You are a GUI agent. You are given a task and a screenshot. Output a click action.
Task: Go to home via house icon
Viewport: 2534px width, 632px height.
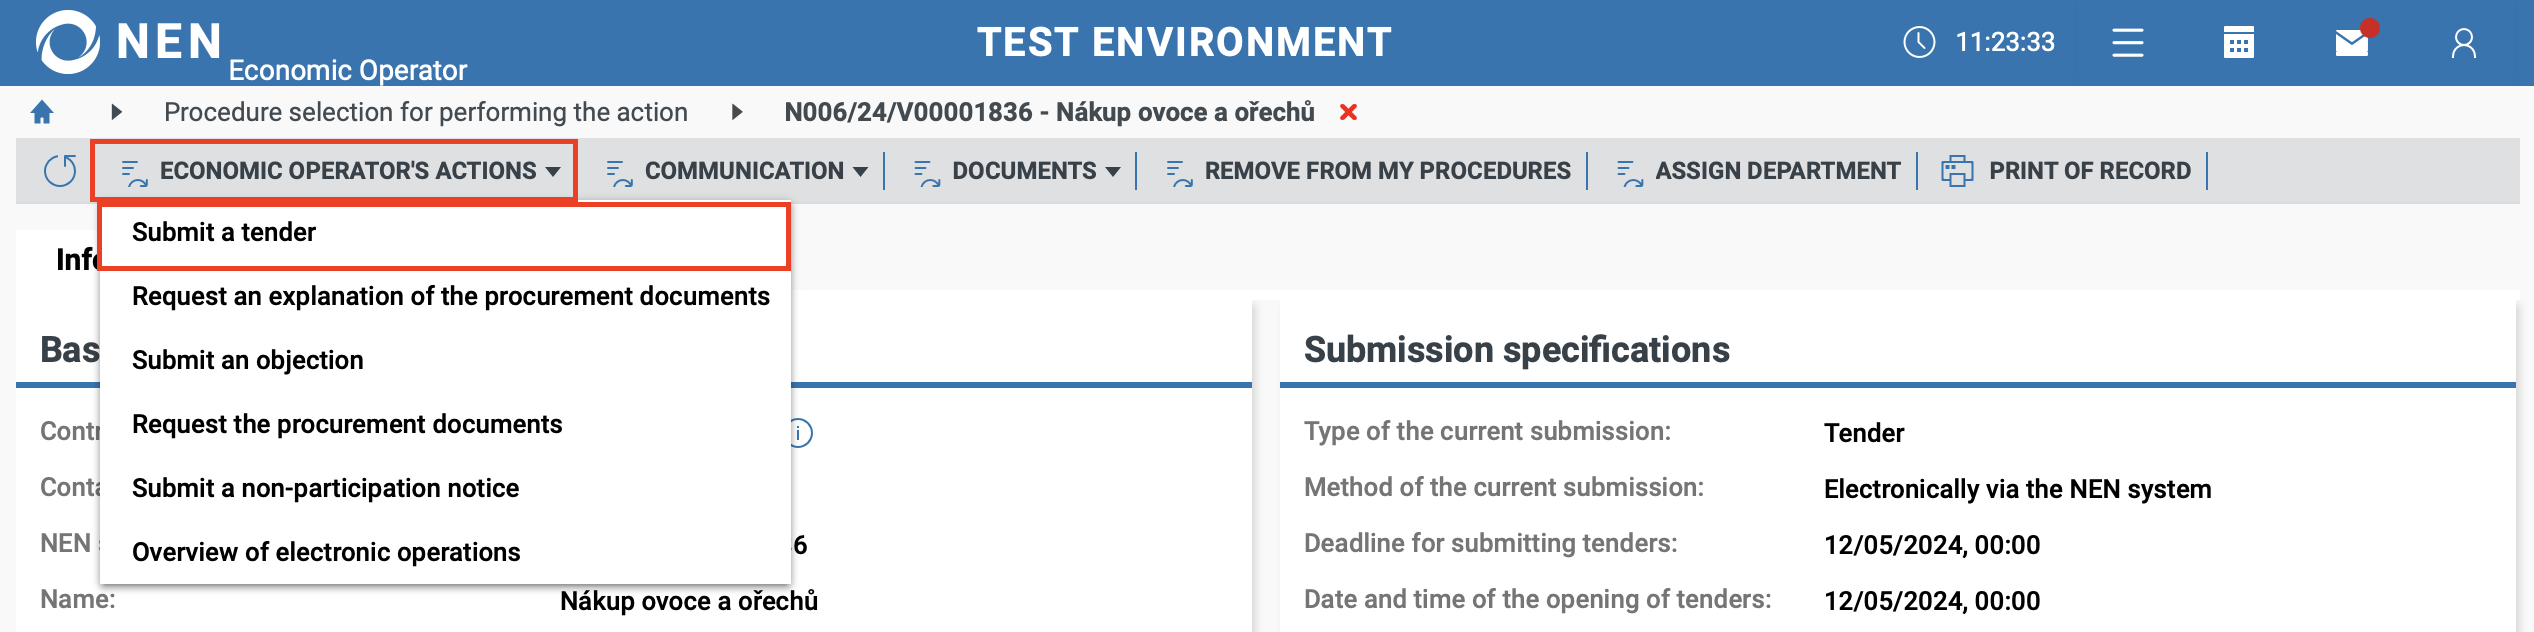(42, 112)
